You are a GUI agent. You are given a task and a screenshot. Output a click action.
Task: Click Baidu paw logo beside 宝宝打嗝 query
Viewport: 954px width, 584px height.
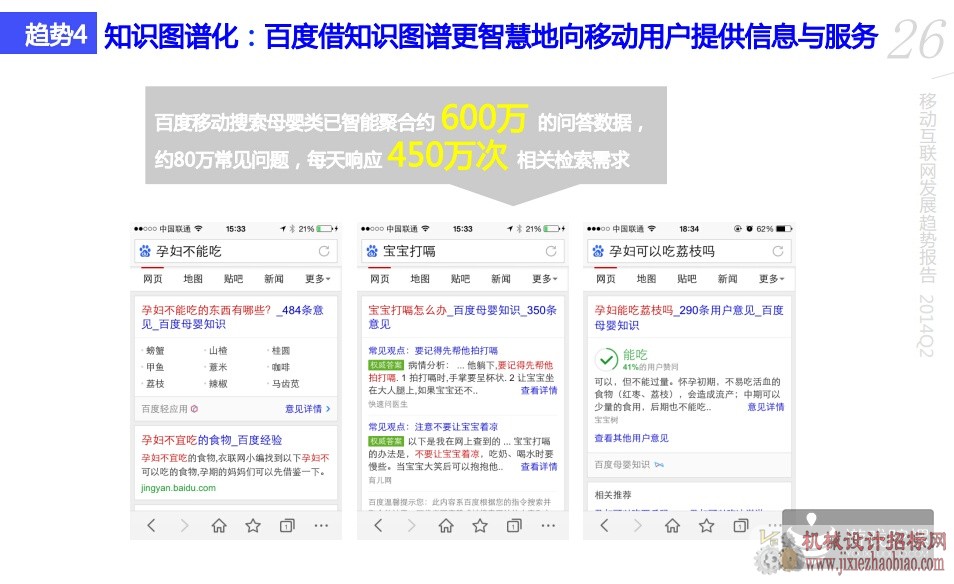pos(372,251)
